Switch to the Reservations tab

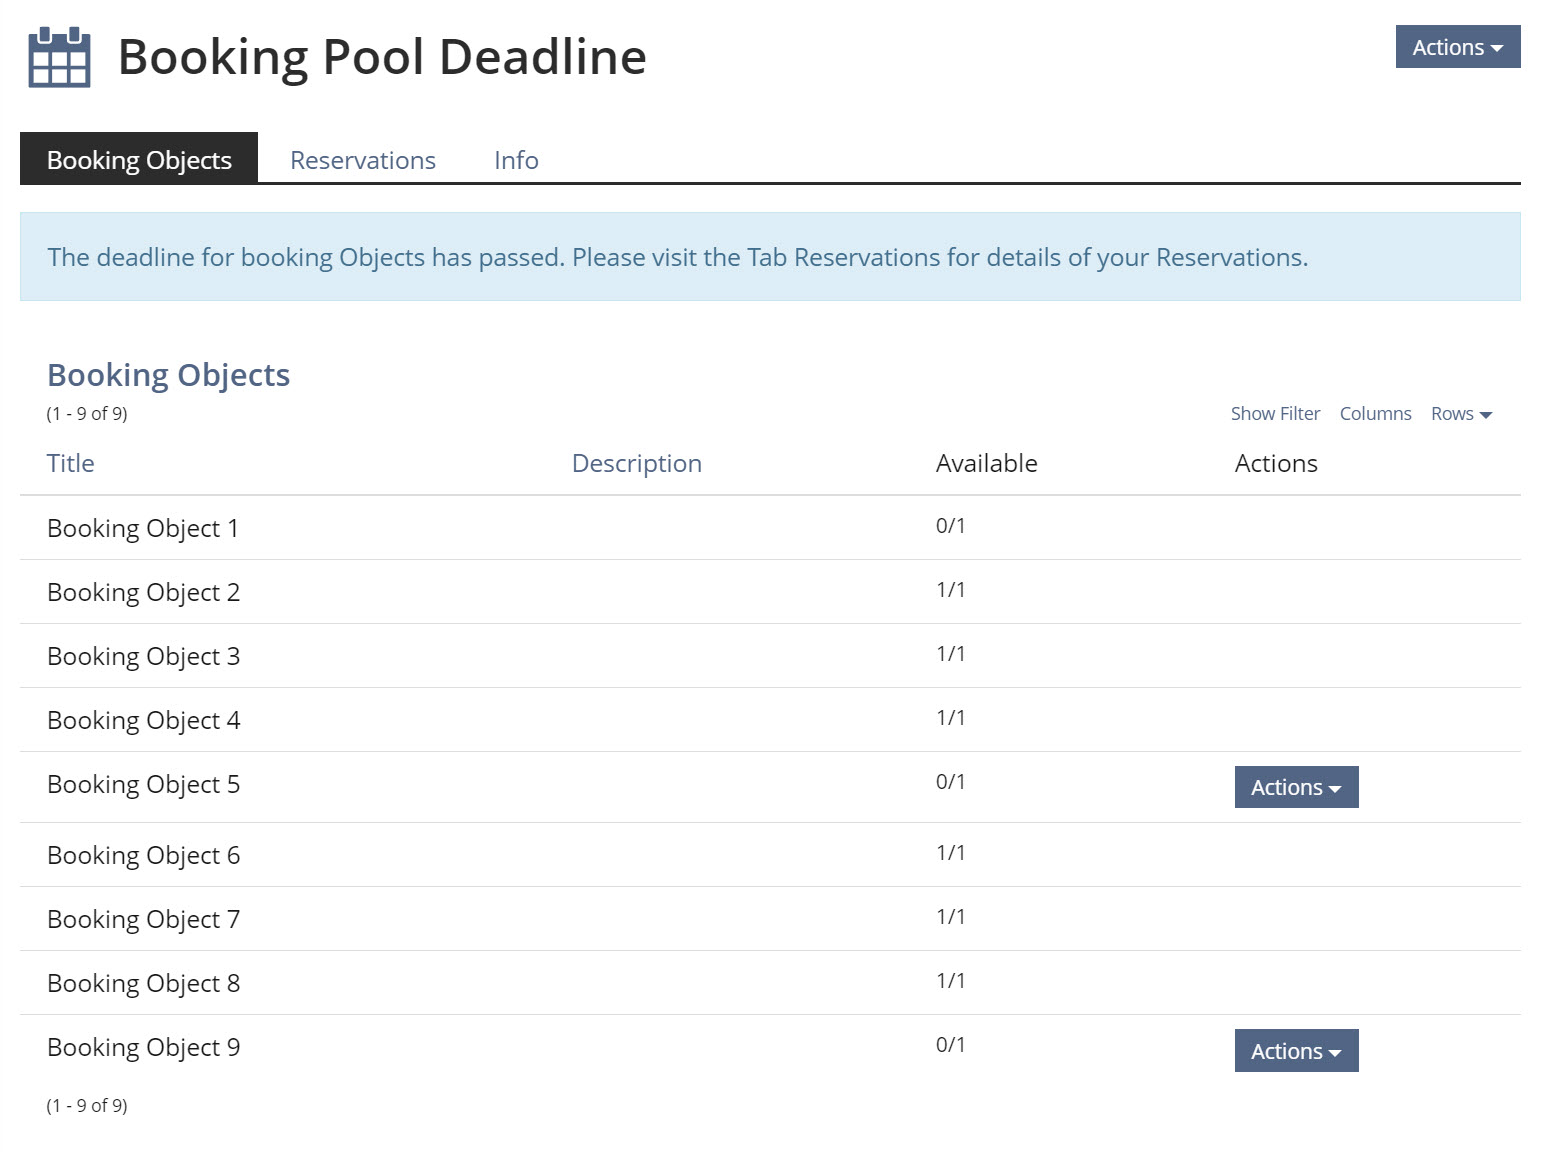[x=362, y=160]
